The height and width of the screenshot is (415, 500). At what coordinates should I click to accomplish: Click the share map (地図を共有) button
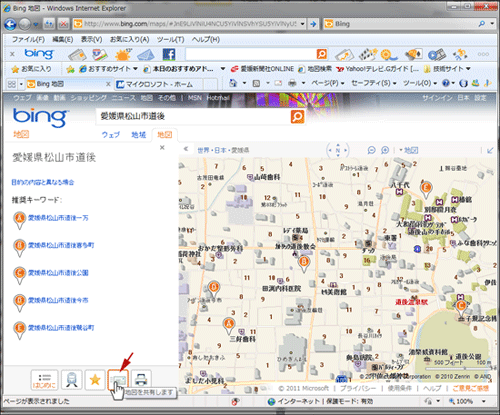[118, 380]
